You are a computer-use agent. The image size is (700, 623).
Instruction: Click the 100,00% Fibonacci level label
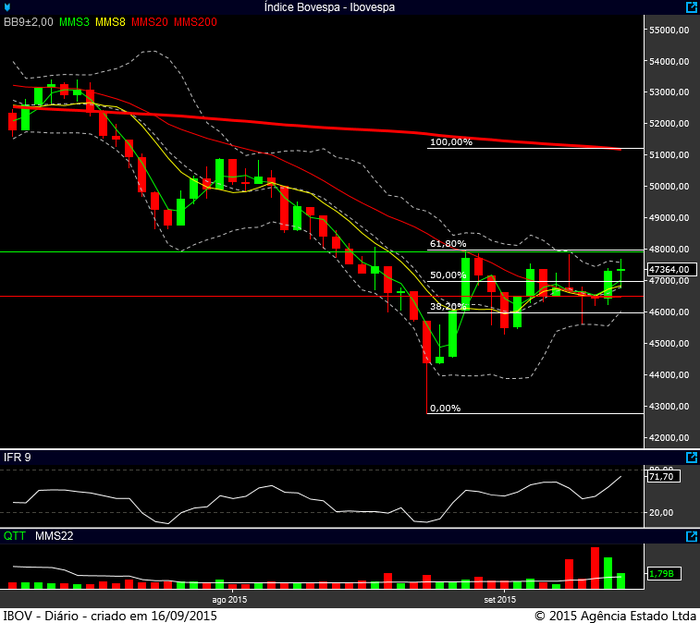(451, 142)
